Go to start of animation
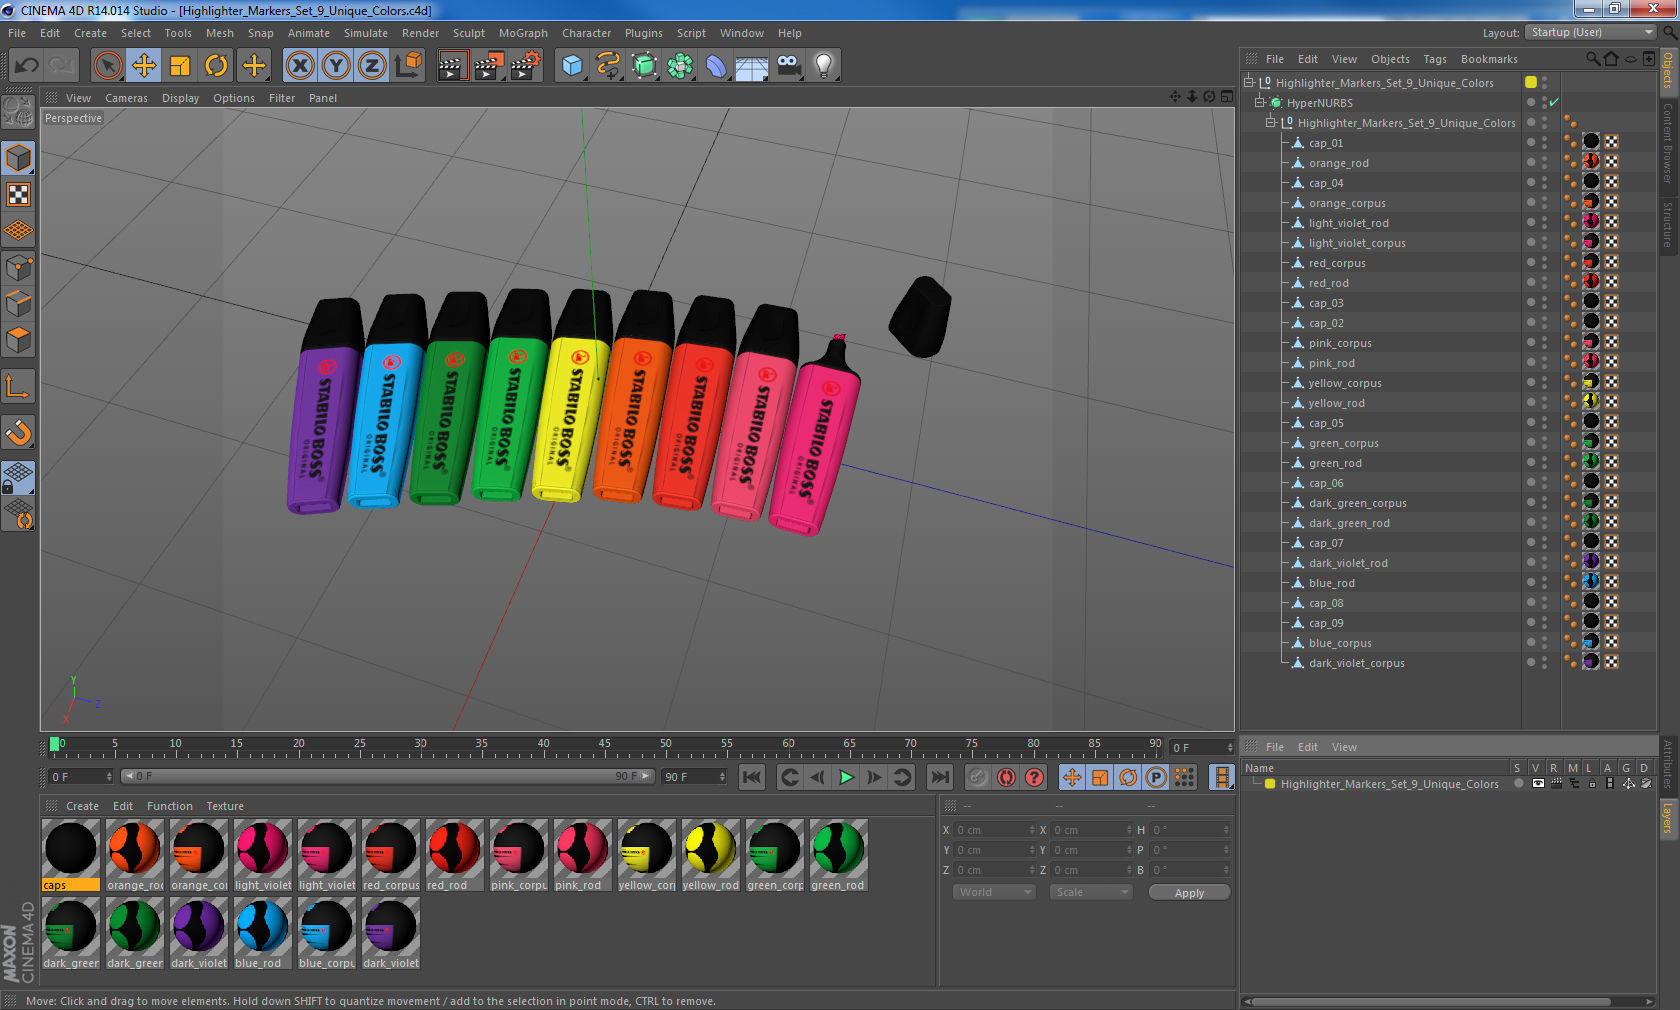 pos(752,777)
